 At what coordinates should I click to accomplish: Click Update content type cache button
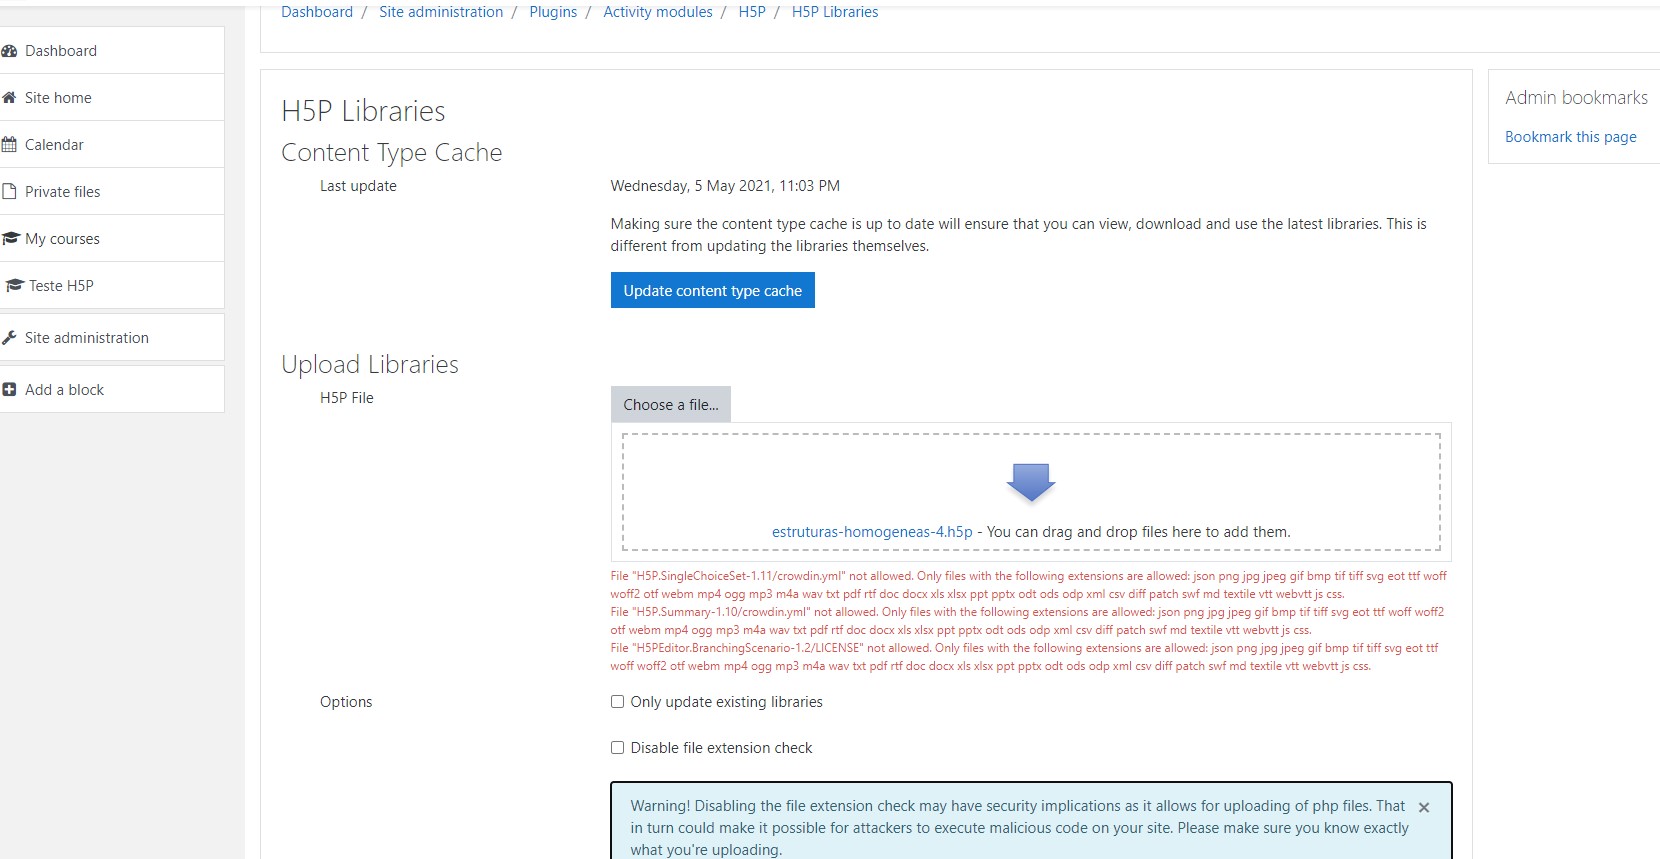(713, 291)
